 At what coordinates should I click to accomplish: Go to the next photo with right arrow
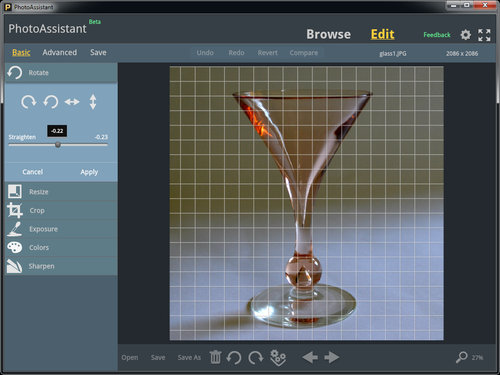(332, 357)
